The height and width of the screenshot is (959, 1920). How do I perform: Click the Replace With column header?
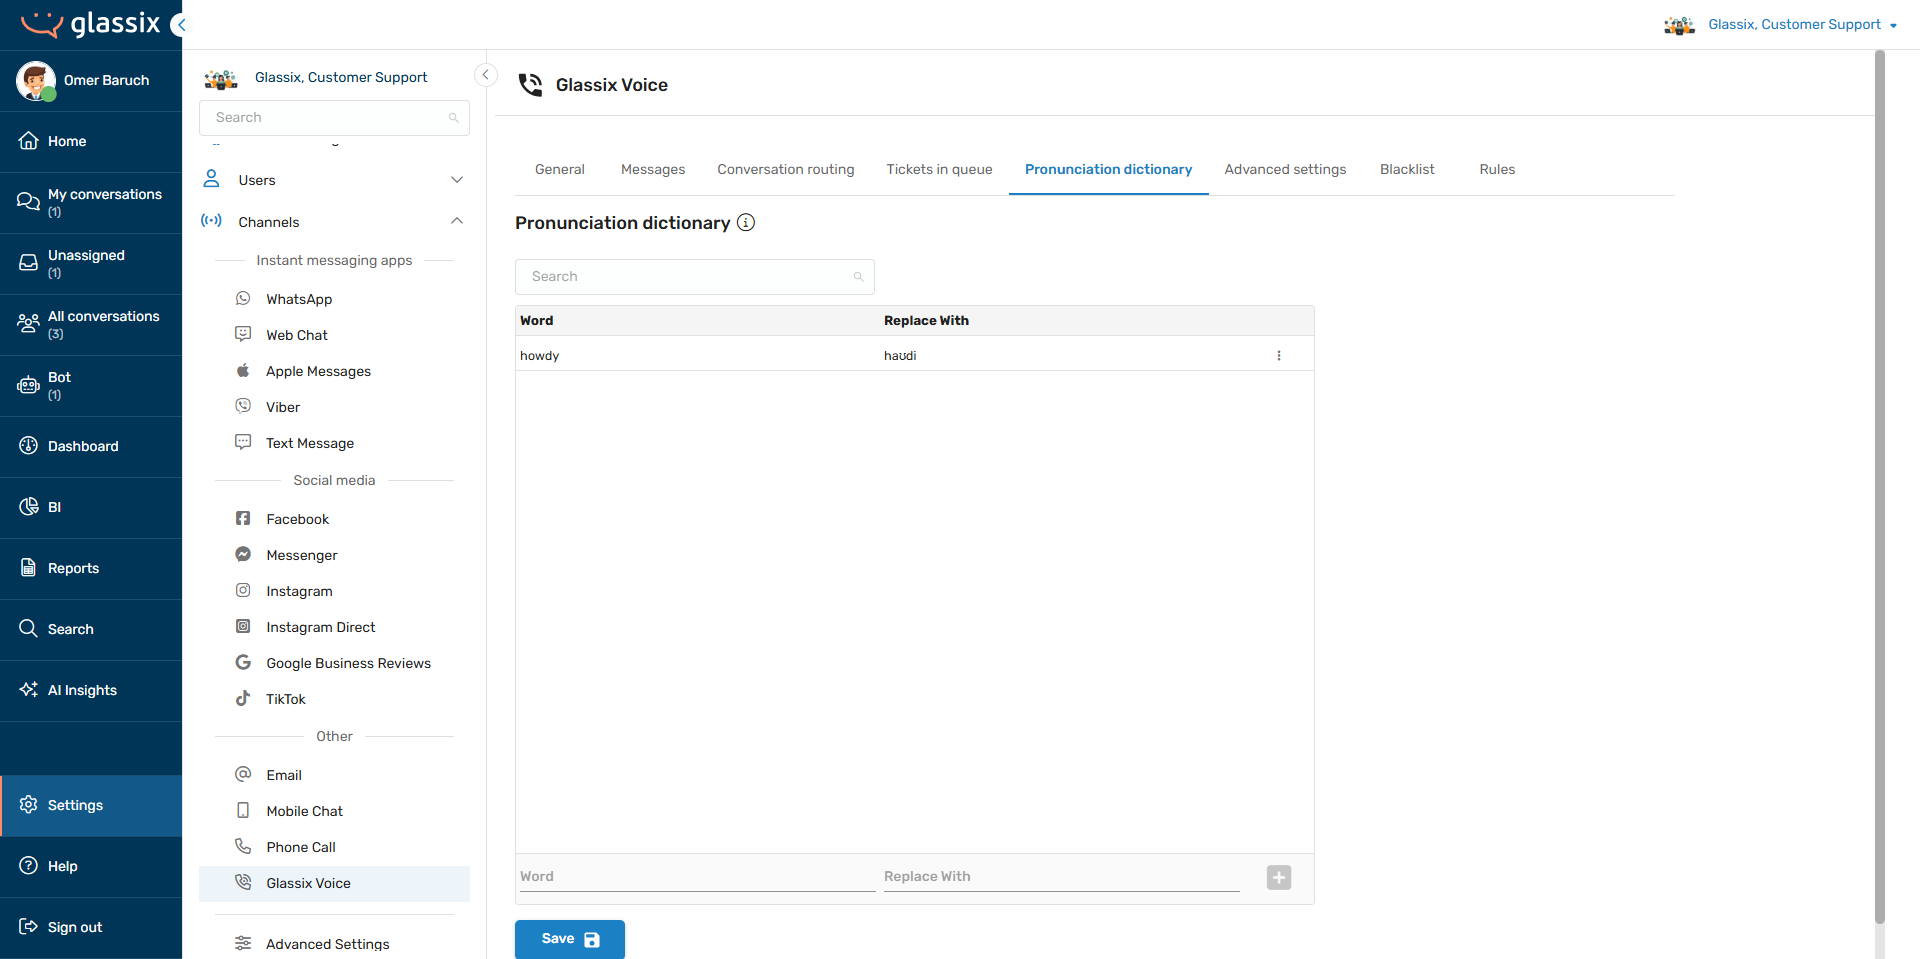926,321
